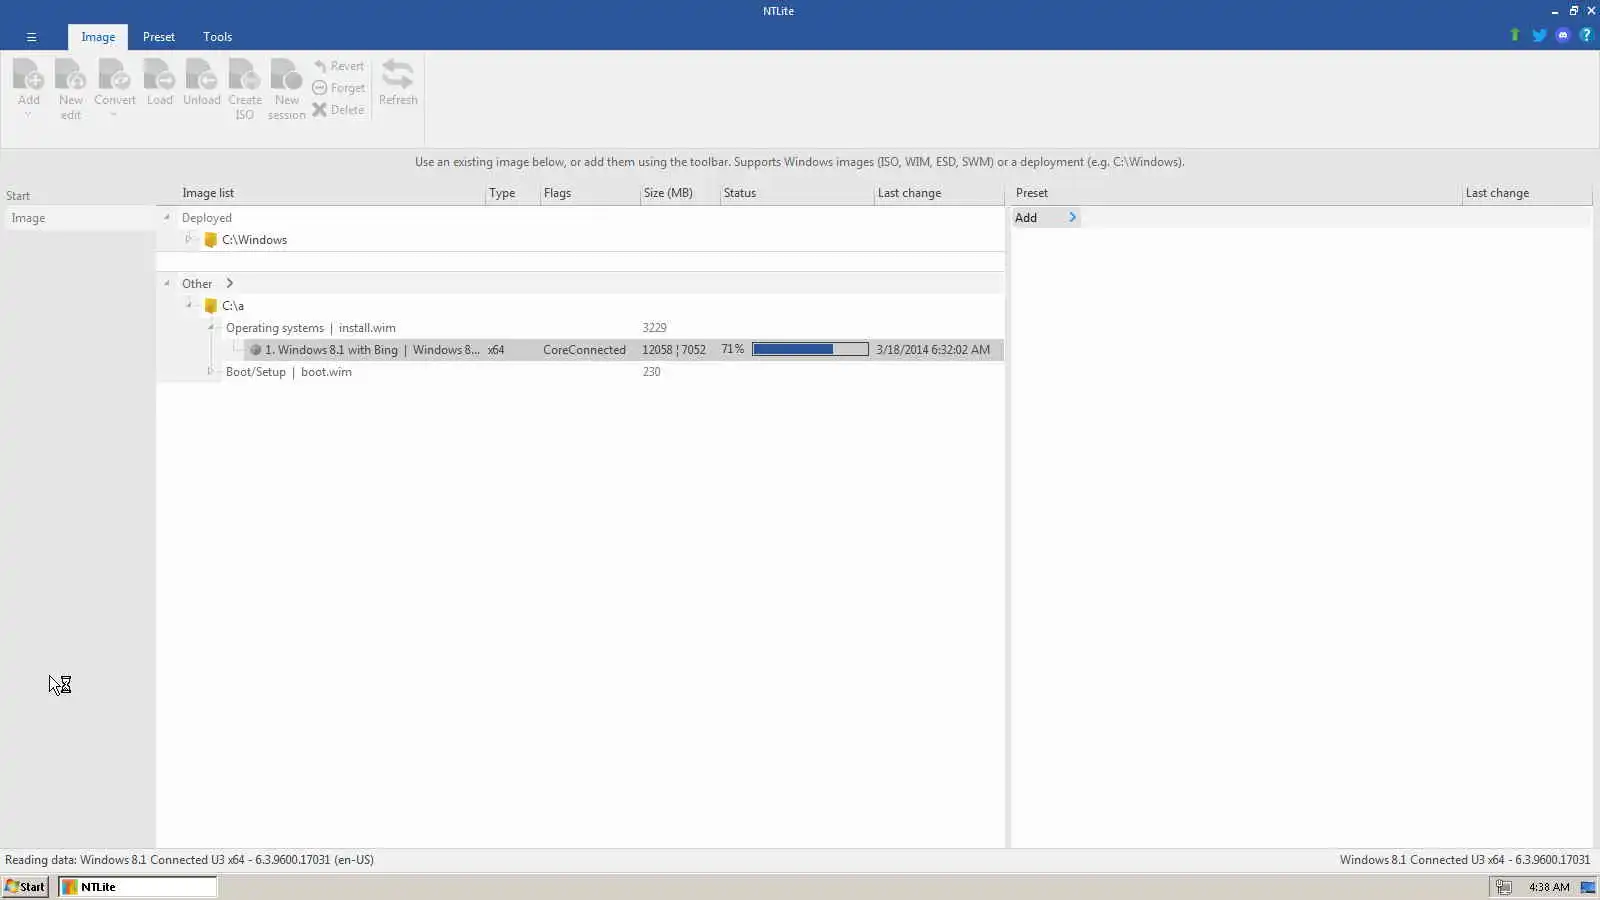The width and height of the screenshot is (1600, 900).
Task: Click the Windows 8.1 with Bing status dot
Action: (x=256, y=350)
